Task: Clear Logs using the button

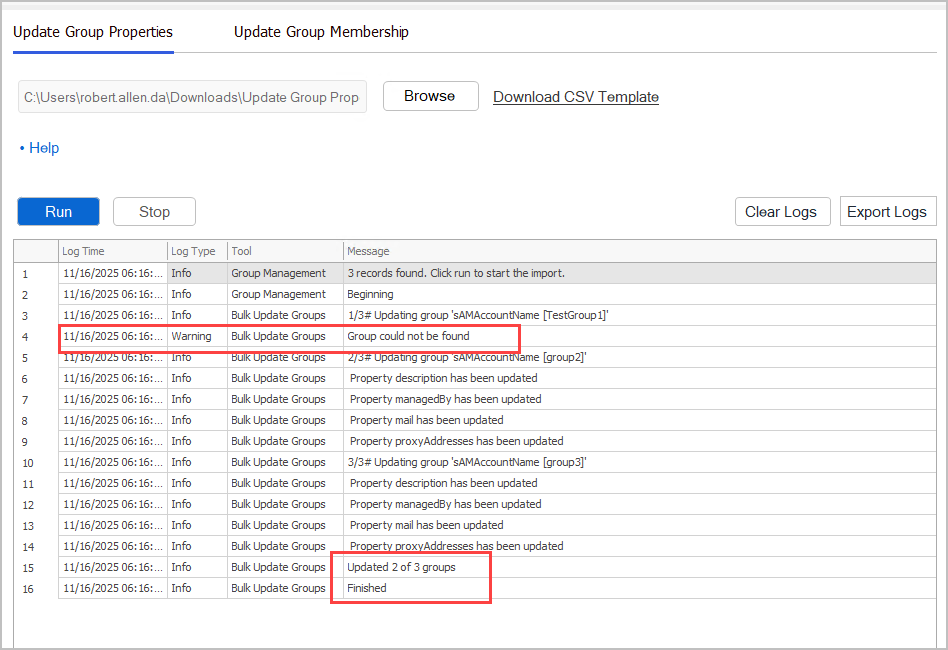Action: pyautogui.click(x=781, y=212)
